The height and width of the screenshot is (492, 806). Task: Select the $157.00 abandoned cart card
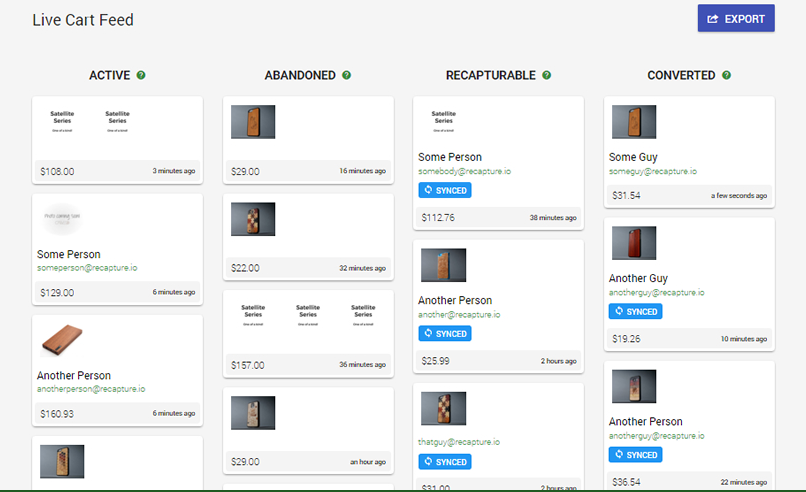coord(308,334)
